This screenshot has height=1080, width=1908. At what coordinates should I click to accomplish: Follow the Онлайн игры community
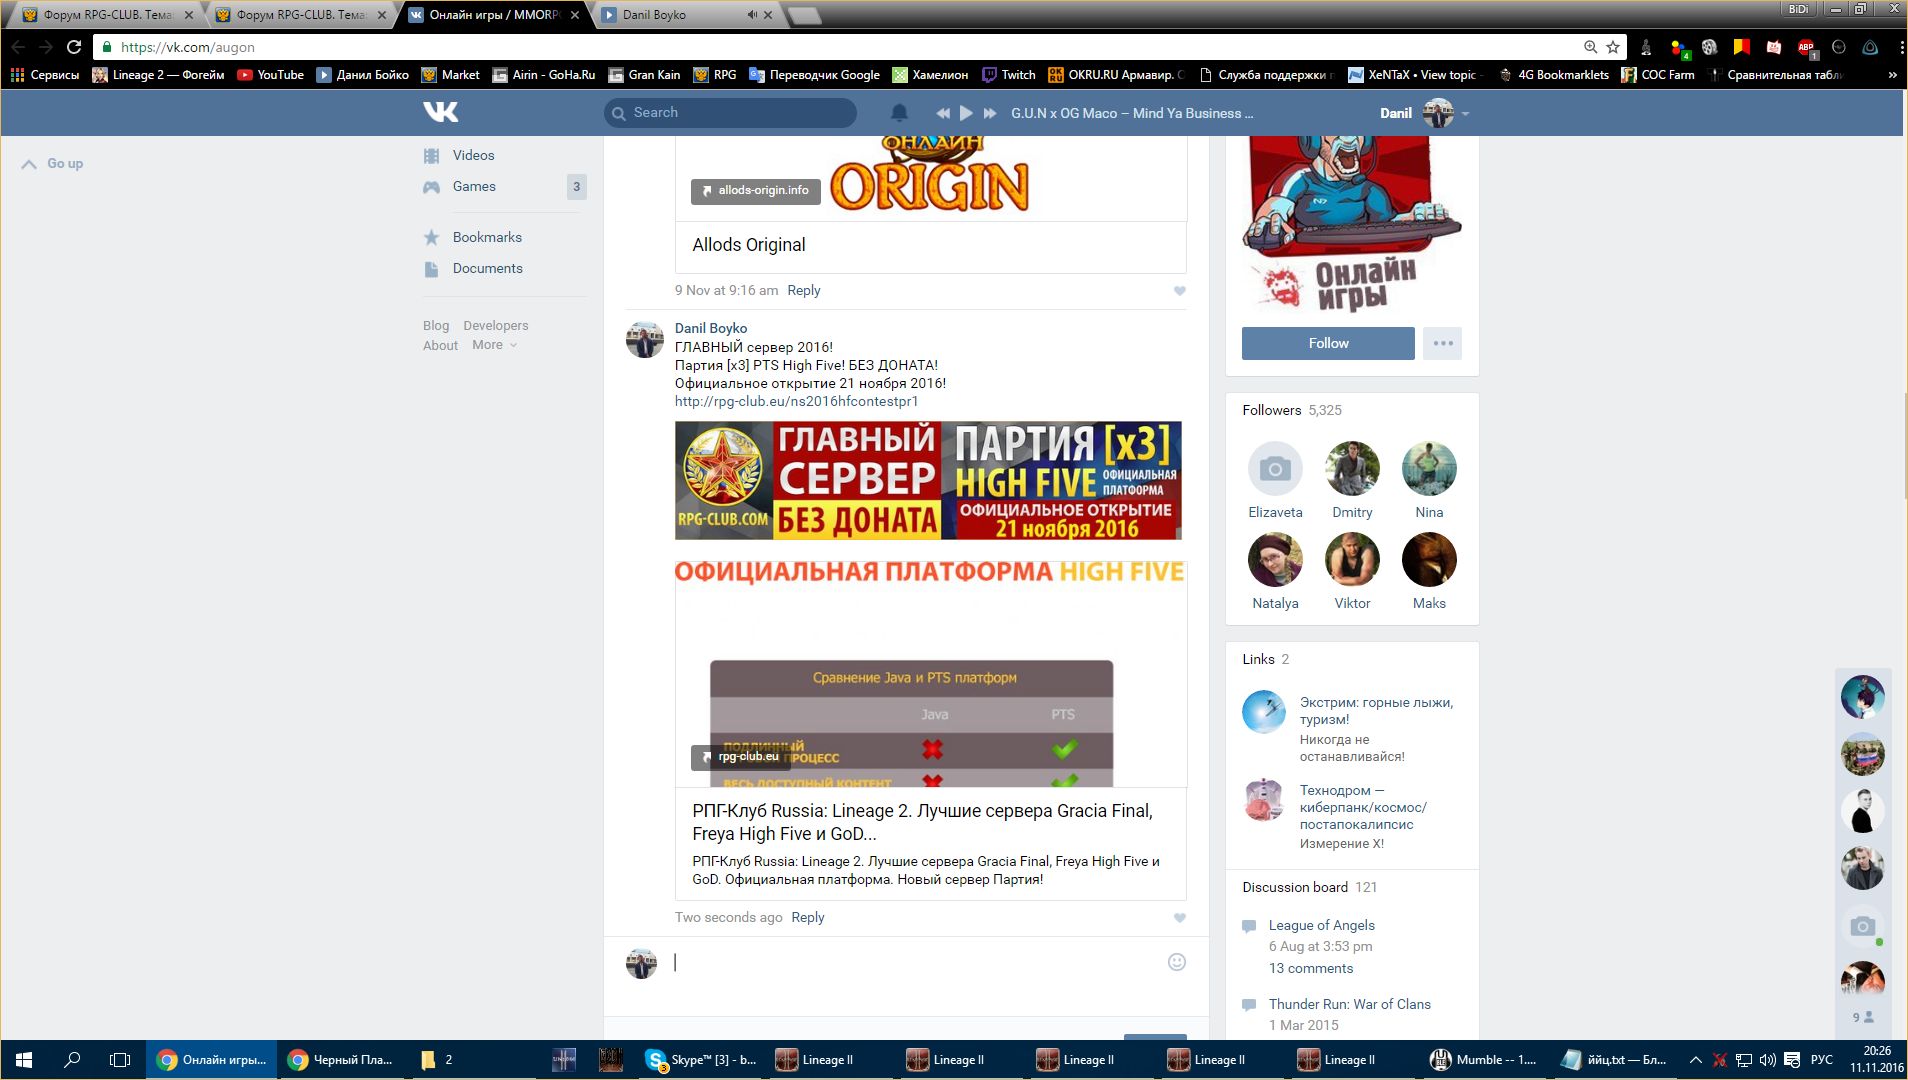tap(1328, 343)
